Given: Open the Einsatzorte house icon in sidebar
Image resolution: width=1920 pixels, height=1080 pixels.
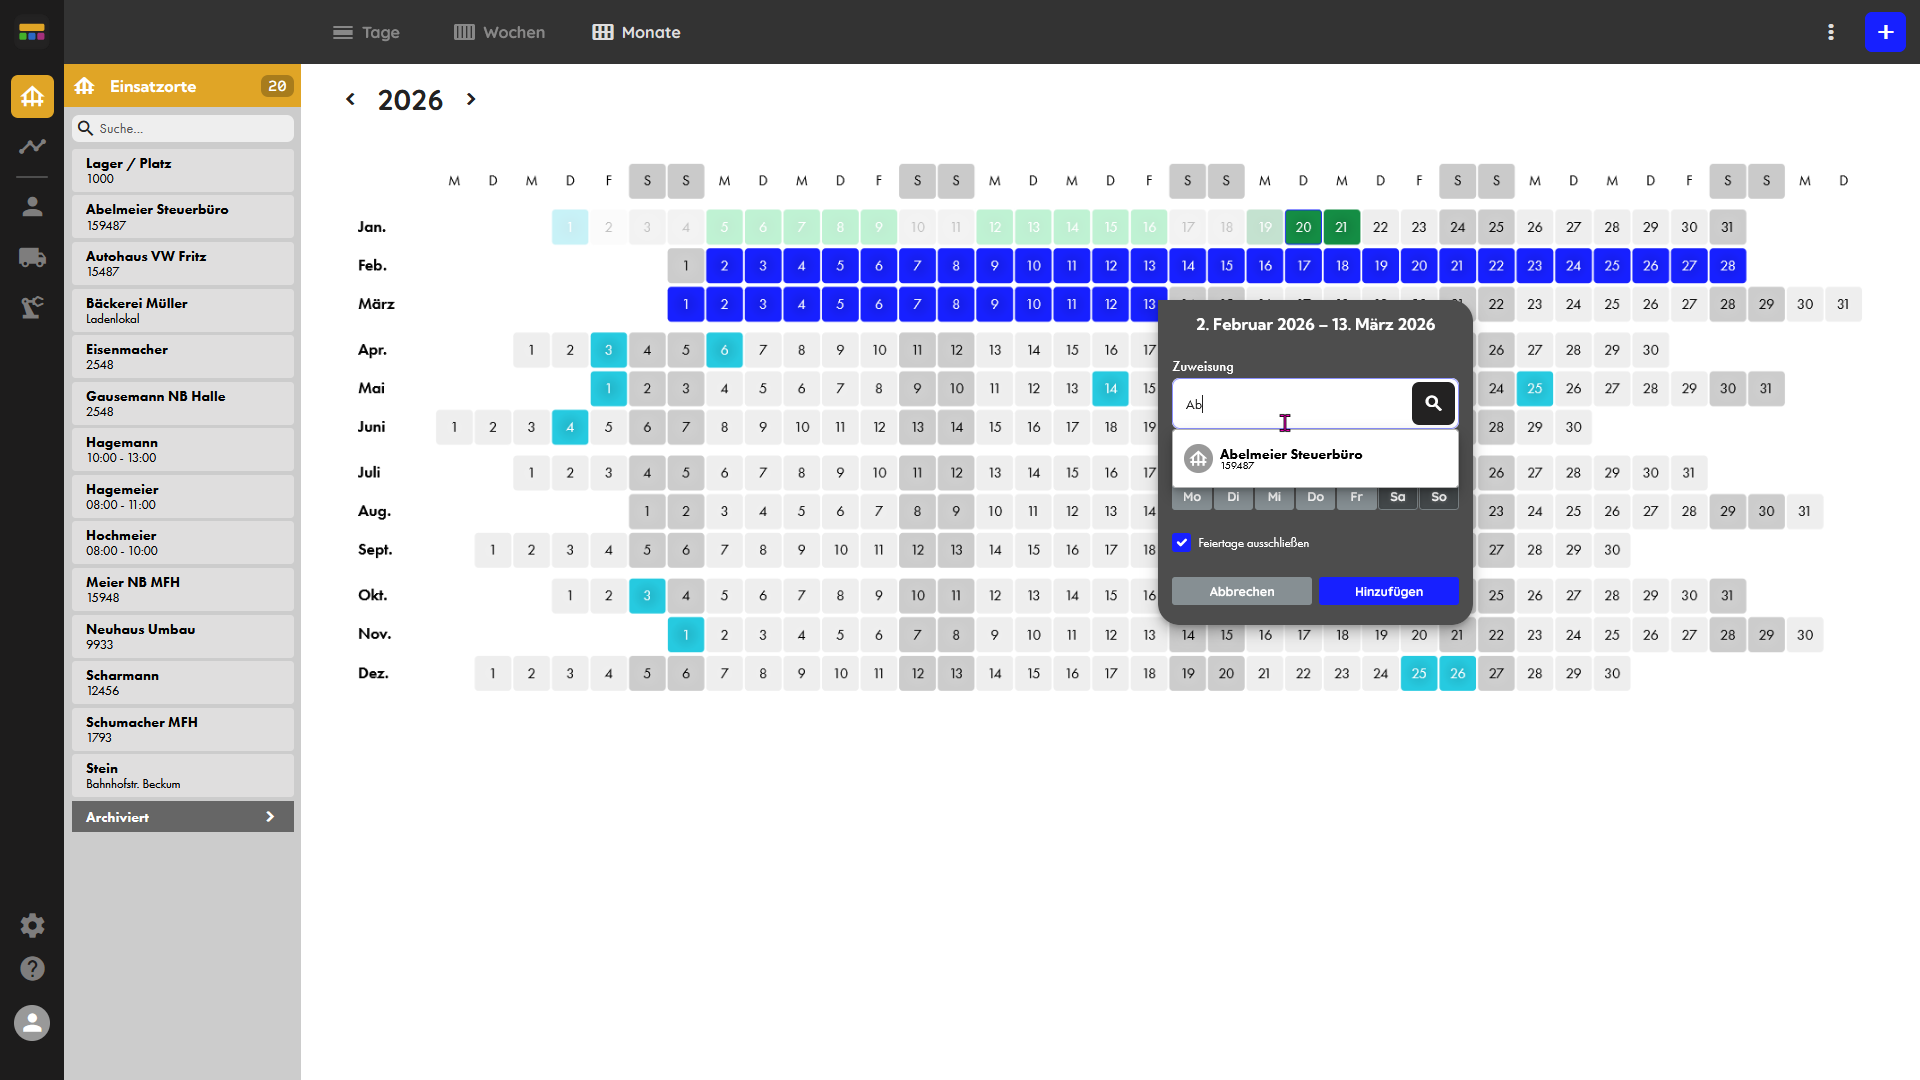Looking at the screenshot, I should coord(32,96).
